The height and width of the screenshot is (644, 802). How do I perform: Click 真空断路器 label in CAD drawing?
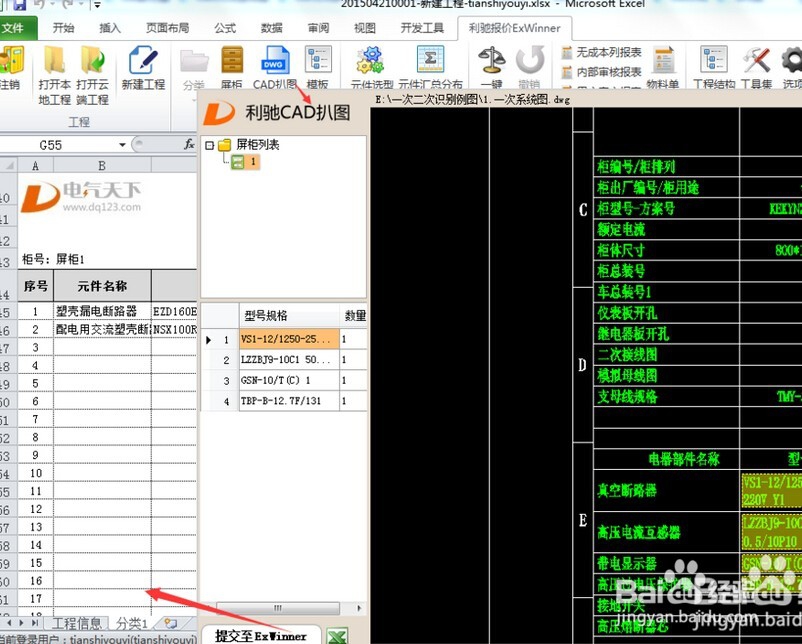627,490
